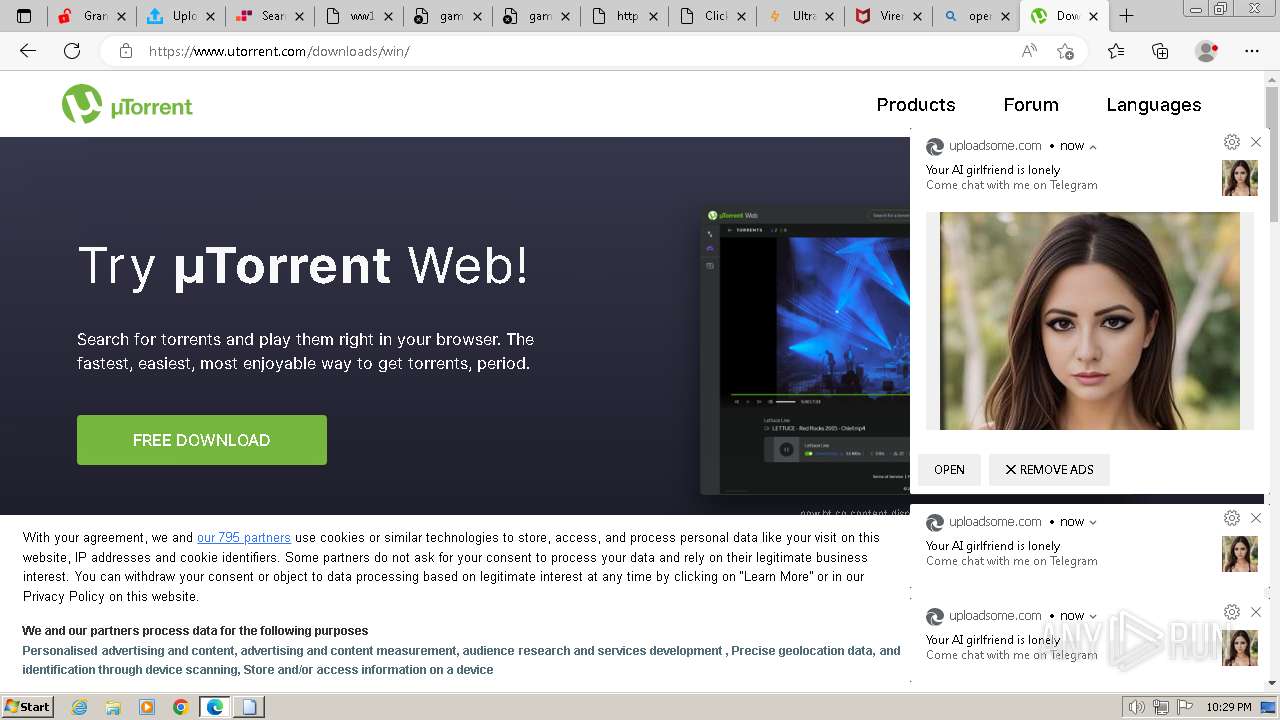Open File Explorer from the taskbar
The height and width of the screenshot is (720, 1280).
click(113, 707)
